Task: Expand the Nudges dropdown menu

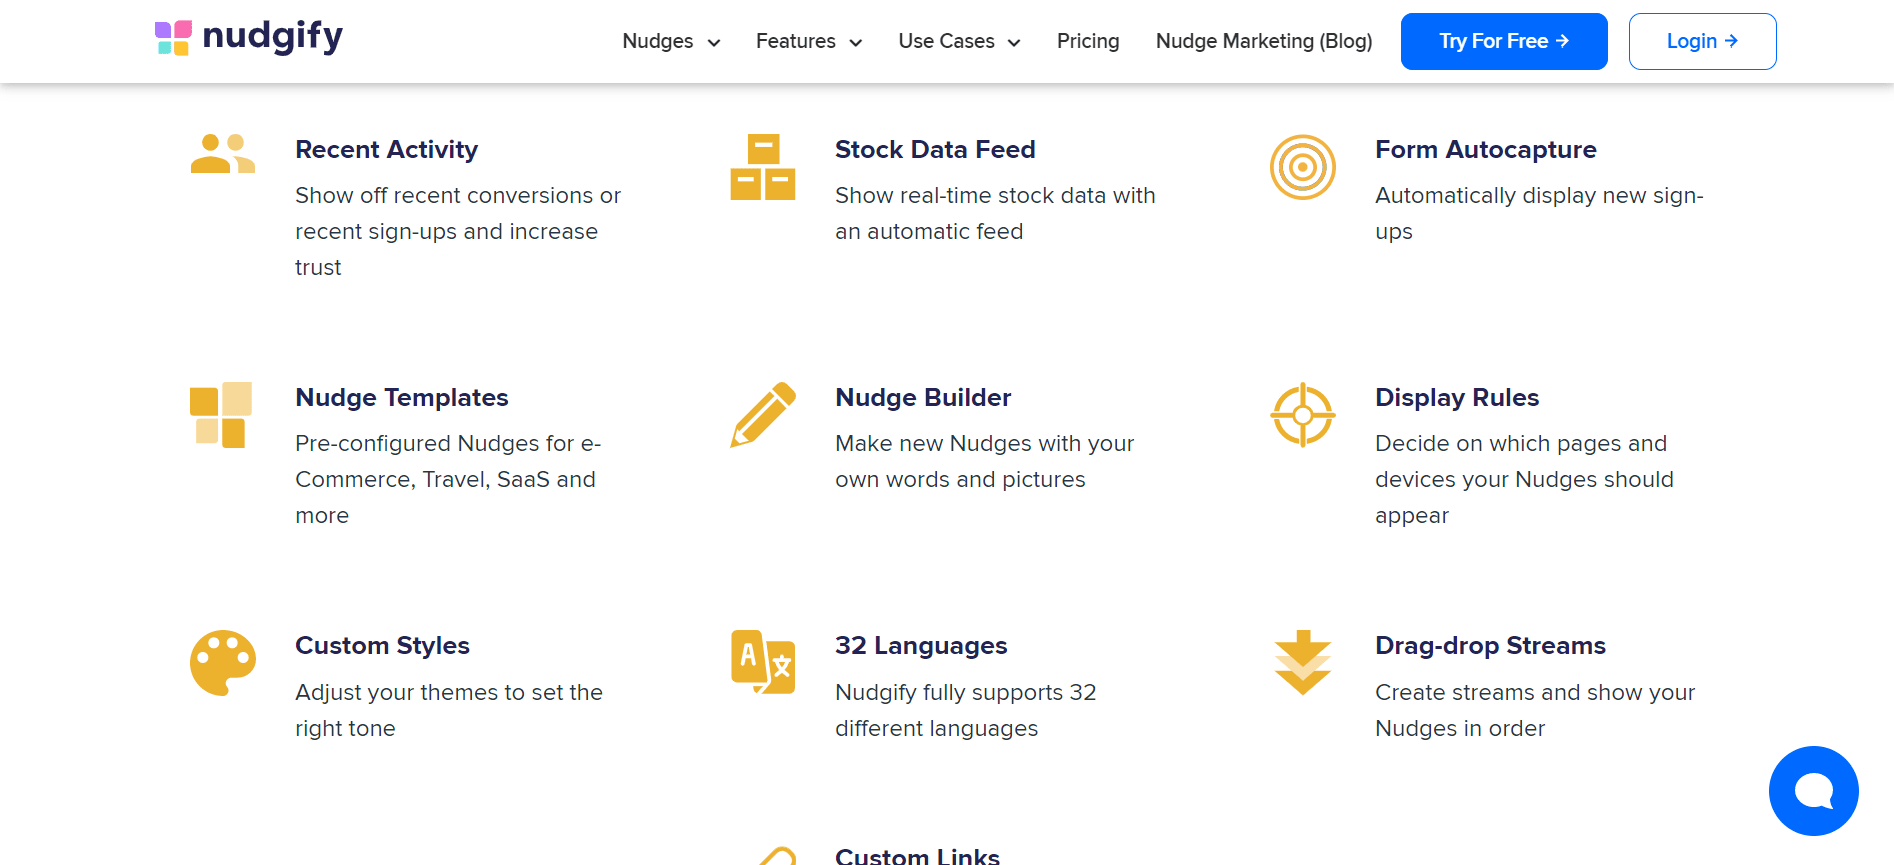Action: tap(671, 42)
